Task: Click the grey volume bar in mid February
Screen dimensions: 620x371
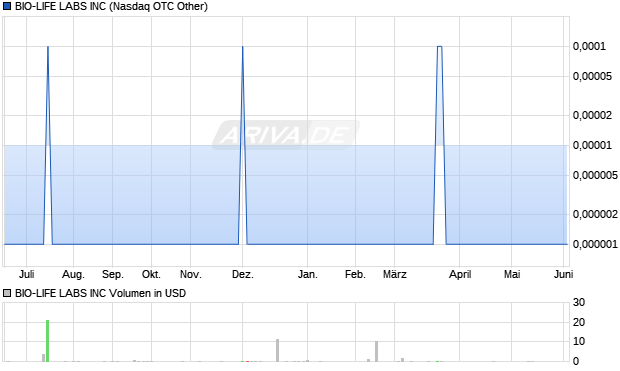Action: pyautogui.click(x=376, y=351)
